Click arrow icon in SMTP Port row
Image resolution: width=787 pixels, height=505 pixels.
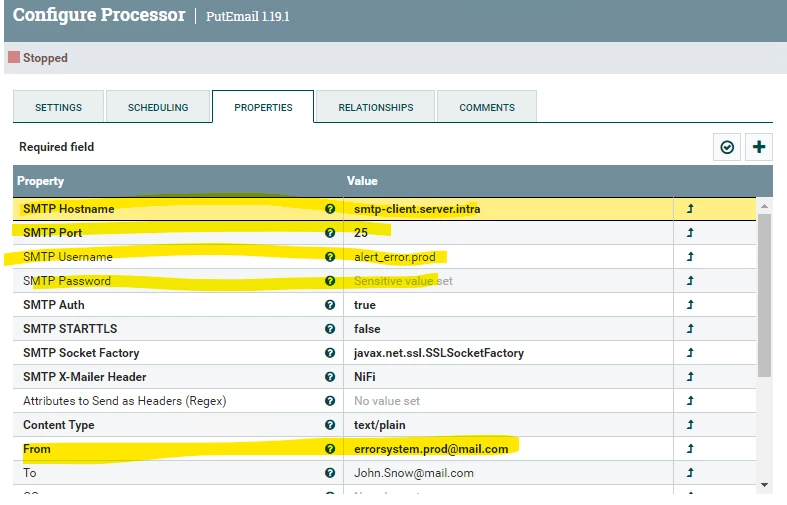point(690,232)
